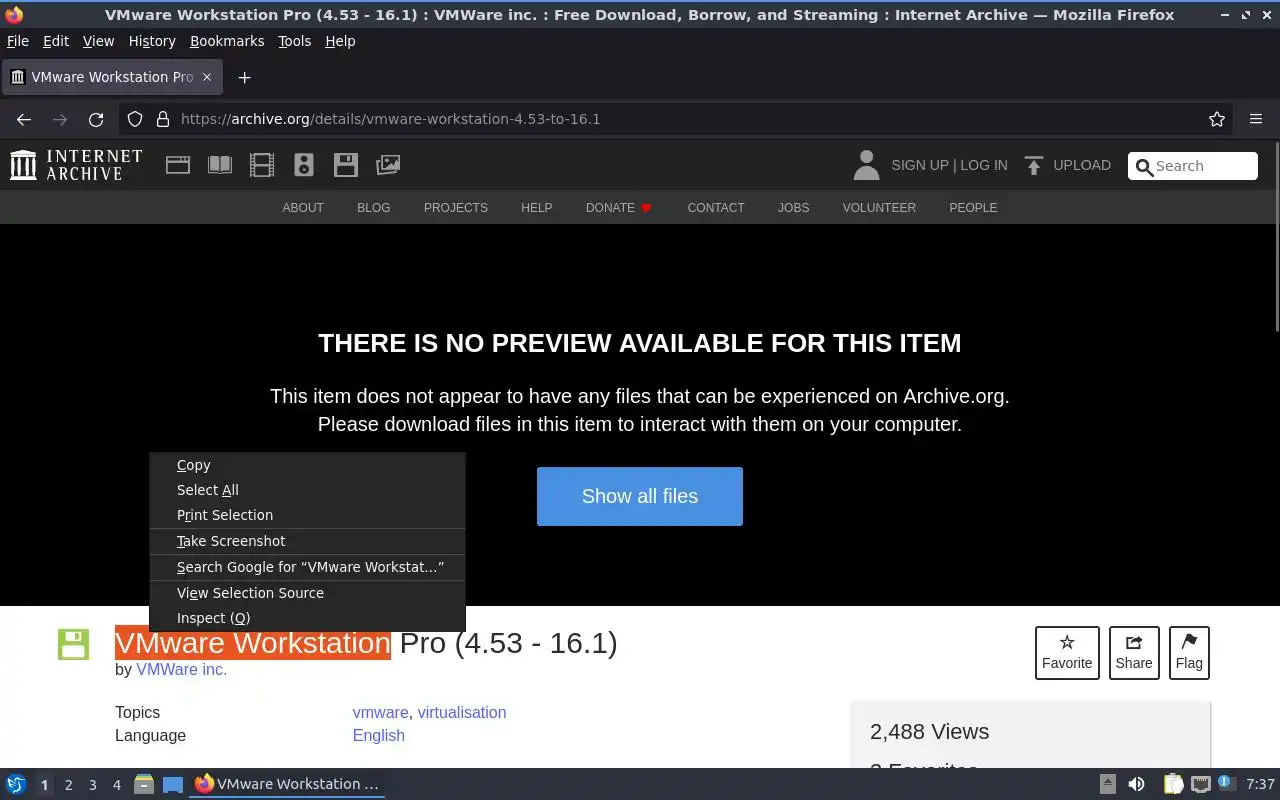Click the green software item floppy icon
Screen dimensions: 1280x800
73,644
